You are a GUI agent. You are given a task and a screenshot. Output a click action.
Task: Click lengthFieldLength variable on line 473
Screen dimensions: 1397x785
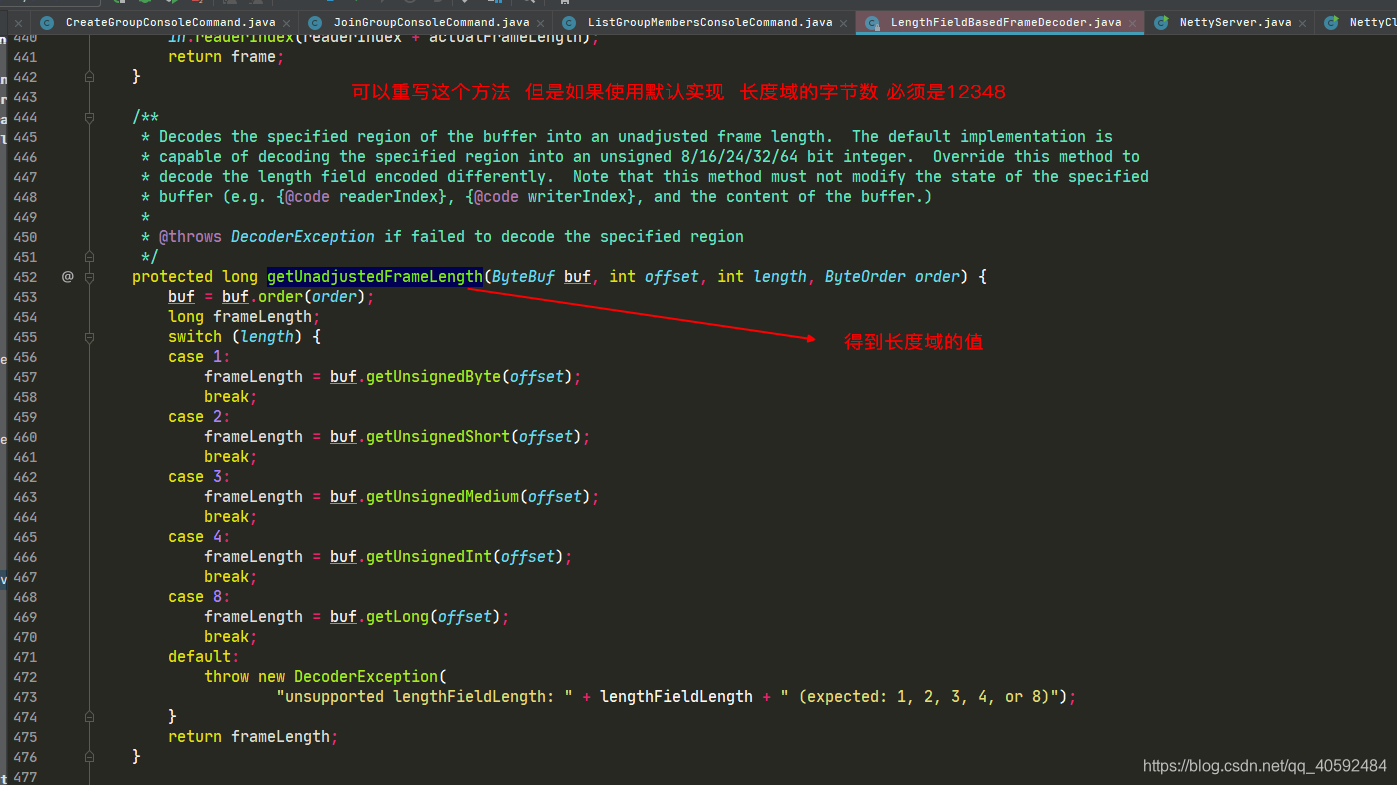[x=676, y=697]
